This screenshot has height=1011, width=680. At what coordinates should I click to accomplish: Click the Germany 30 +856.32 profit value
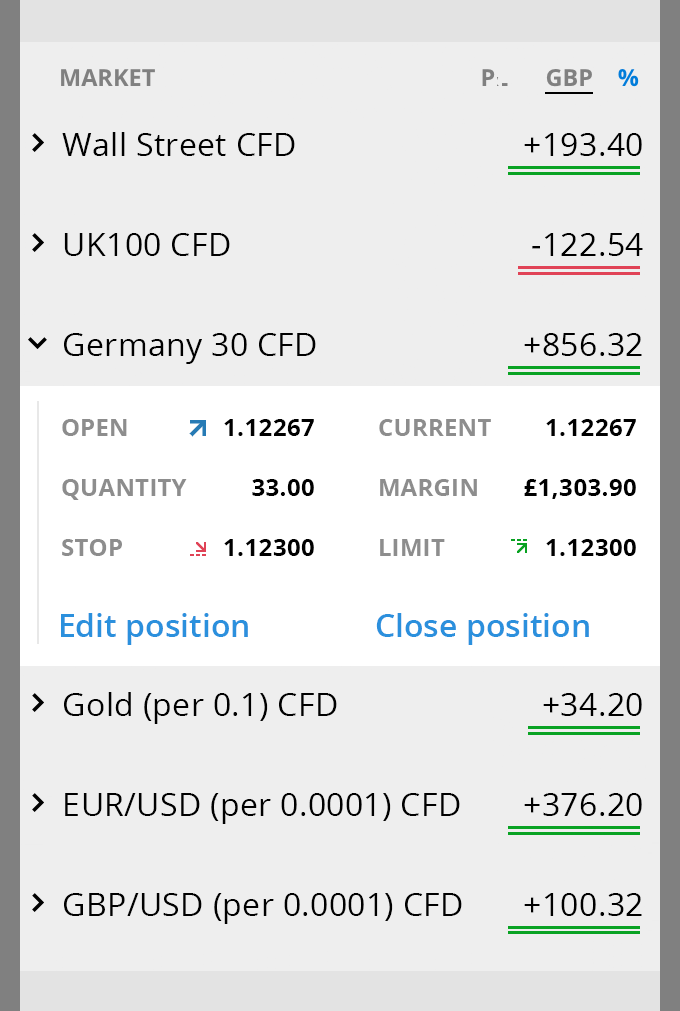582,346
